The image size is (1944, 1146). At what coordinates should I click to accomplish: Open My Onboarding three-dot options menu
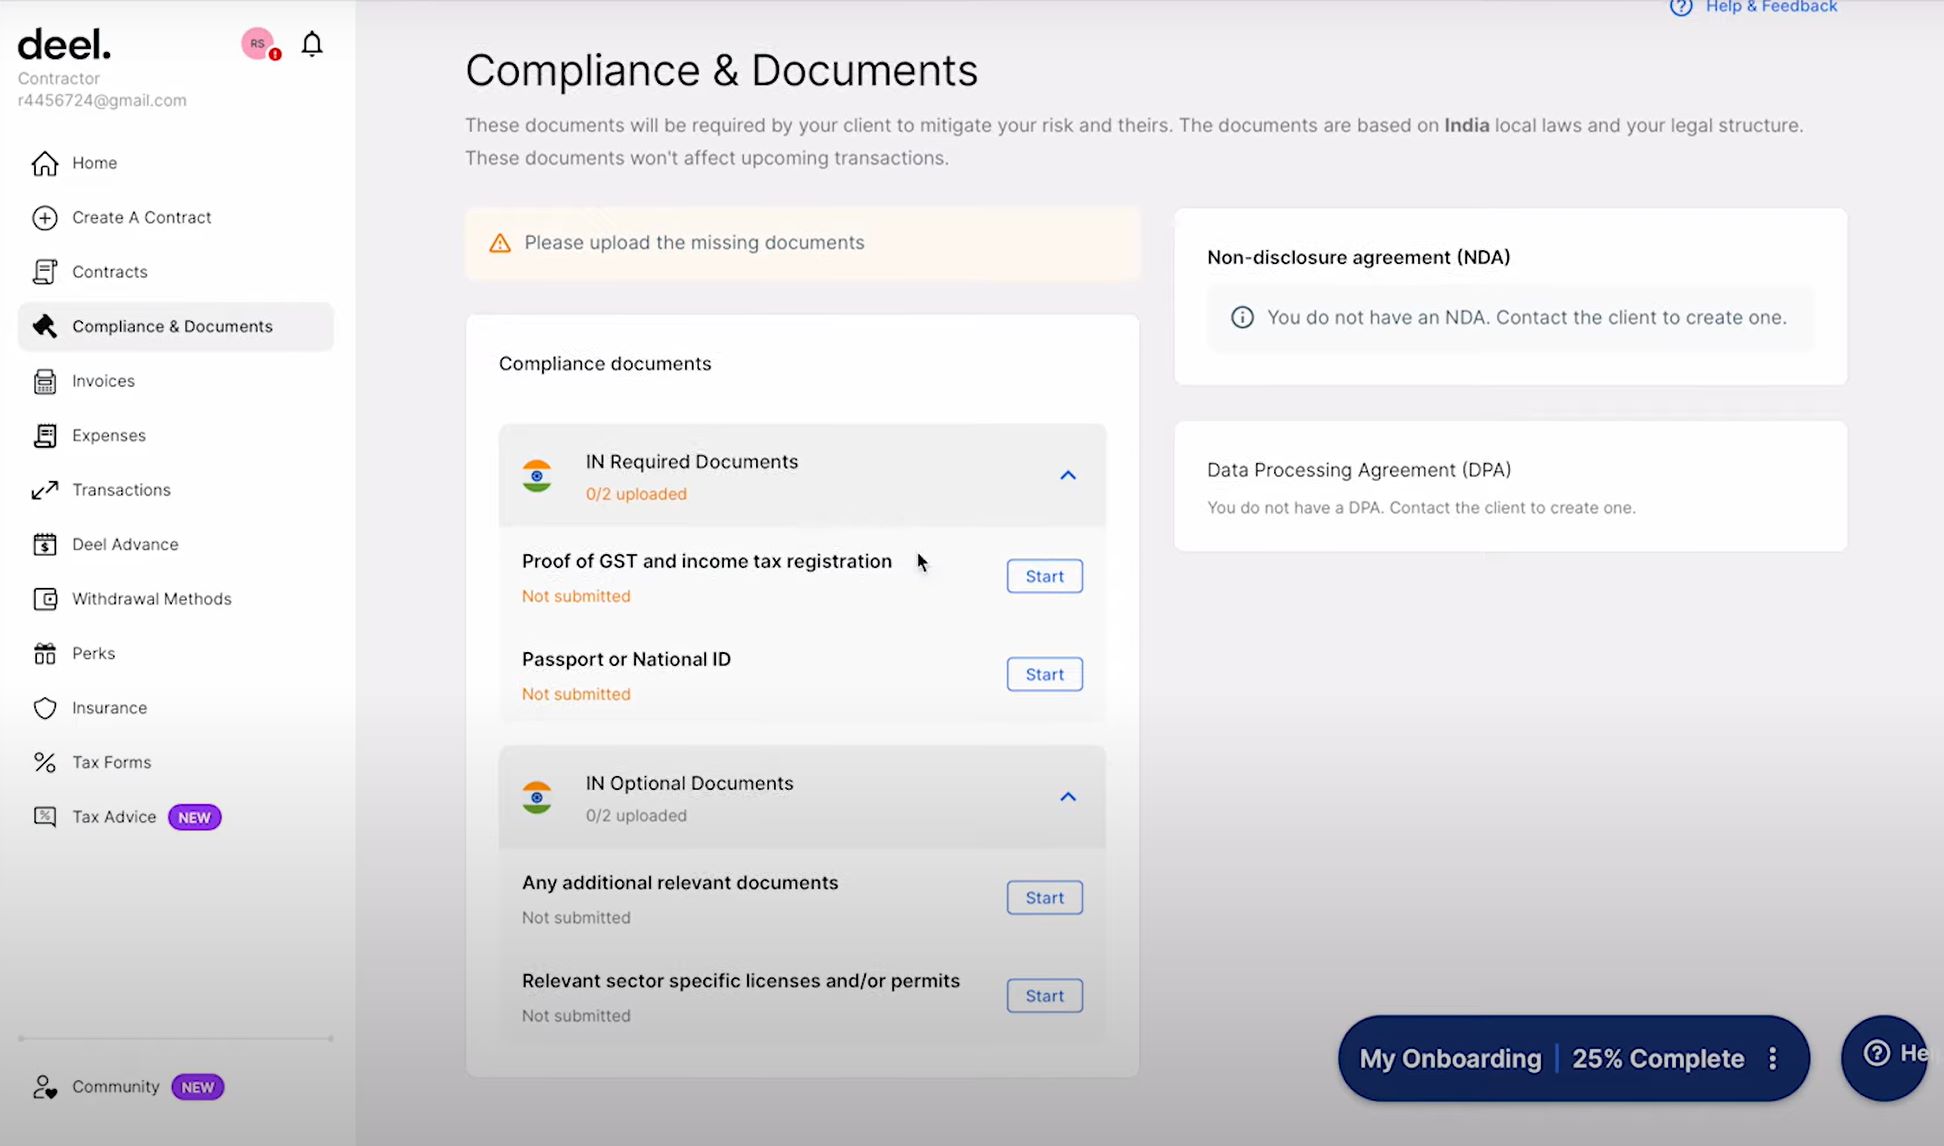1772,1059
